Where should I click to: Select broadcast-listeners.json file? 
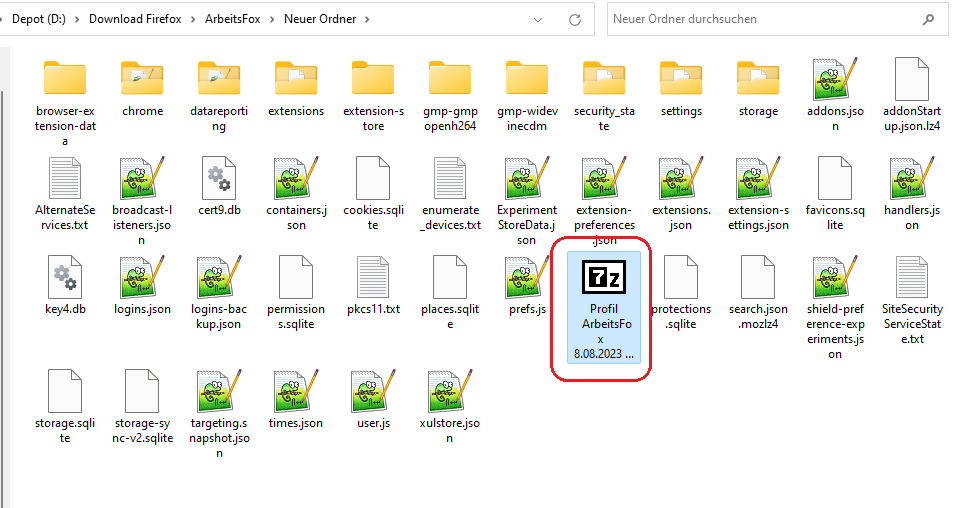(x=142, y=201)
